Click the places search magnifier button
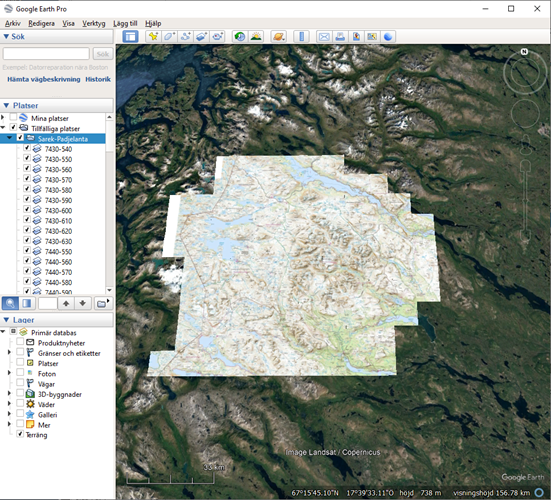The width and height of the screenshot is (551, 500). 11,303
